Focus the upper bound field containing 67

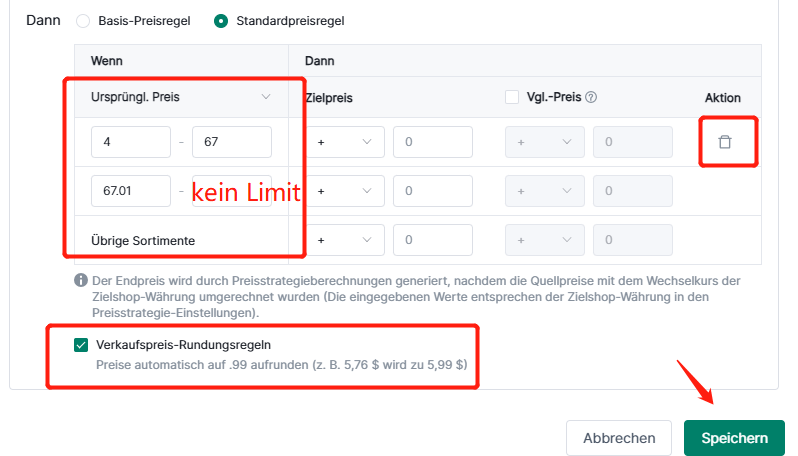click(232, 142)
